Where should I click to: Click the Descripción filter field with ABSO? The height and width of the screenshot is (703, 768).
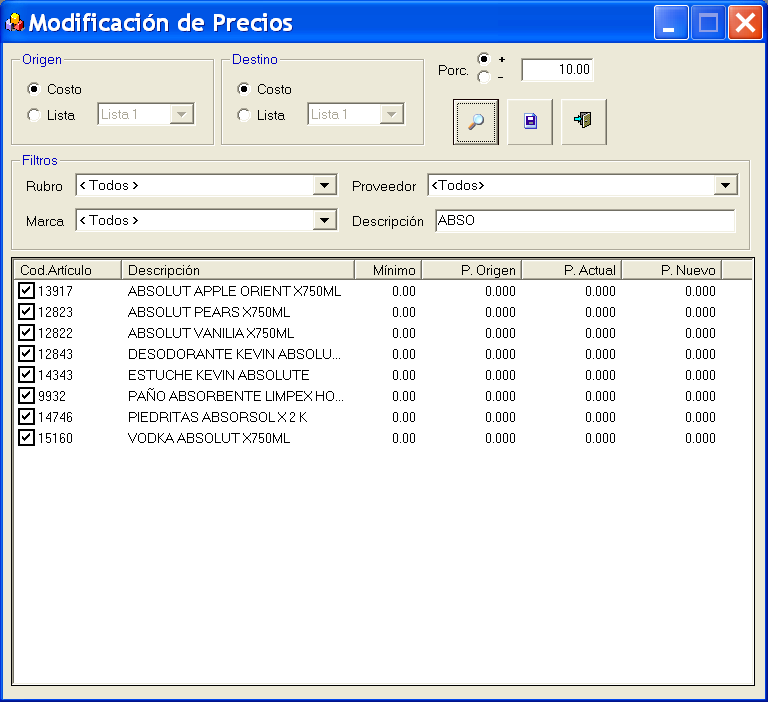[585, 220]
